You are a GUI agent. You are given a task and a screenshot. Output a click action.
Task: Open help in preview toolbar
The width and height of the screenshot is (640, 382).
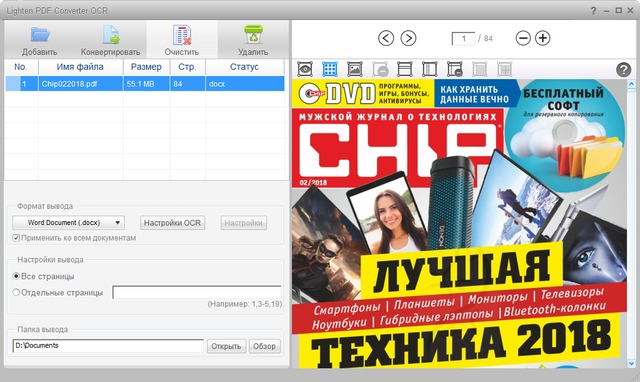click(x=623, y=70)
